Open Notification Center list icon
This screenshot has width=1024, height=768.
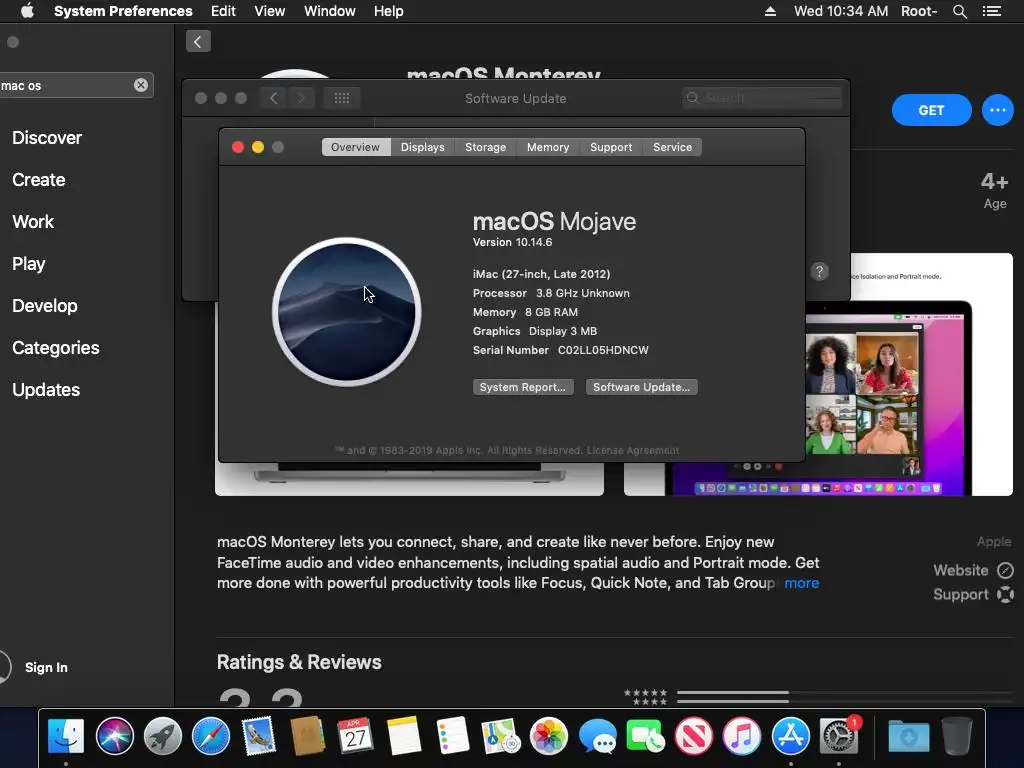coord(992,11)
